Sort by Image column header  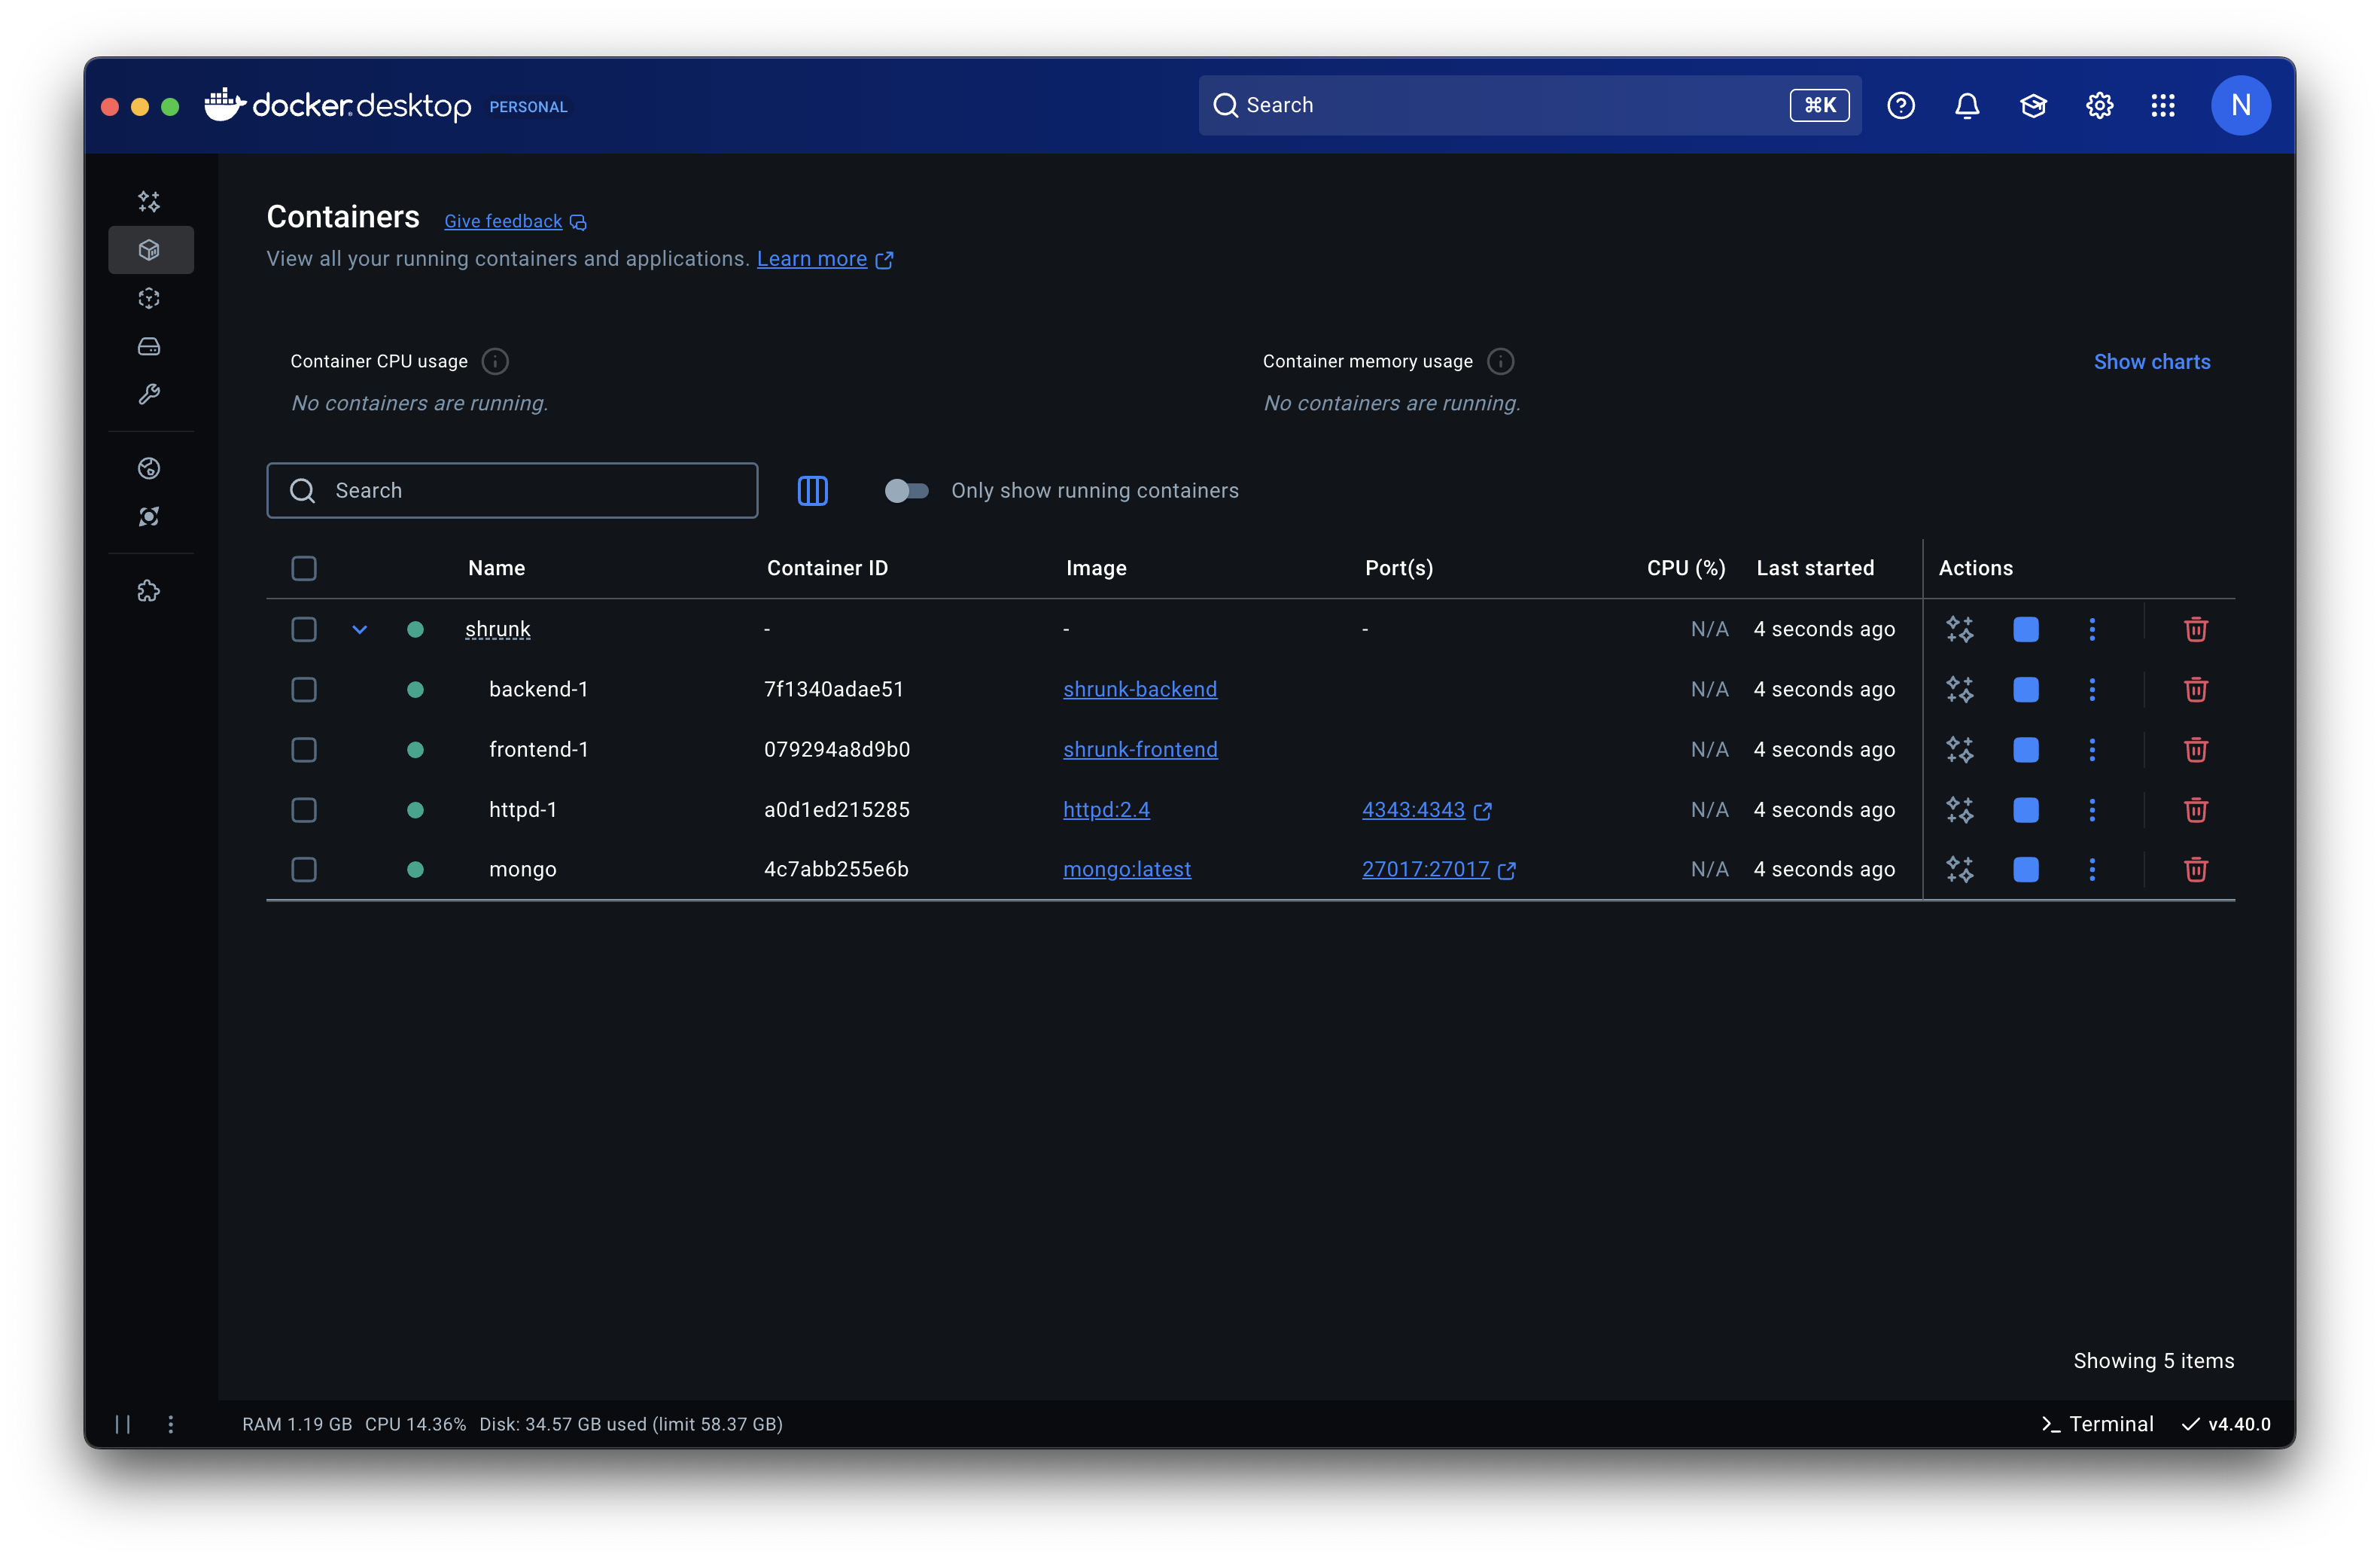pos(1096,568)
